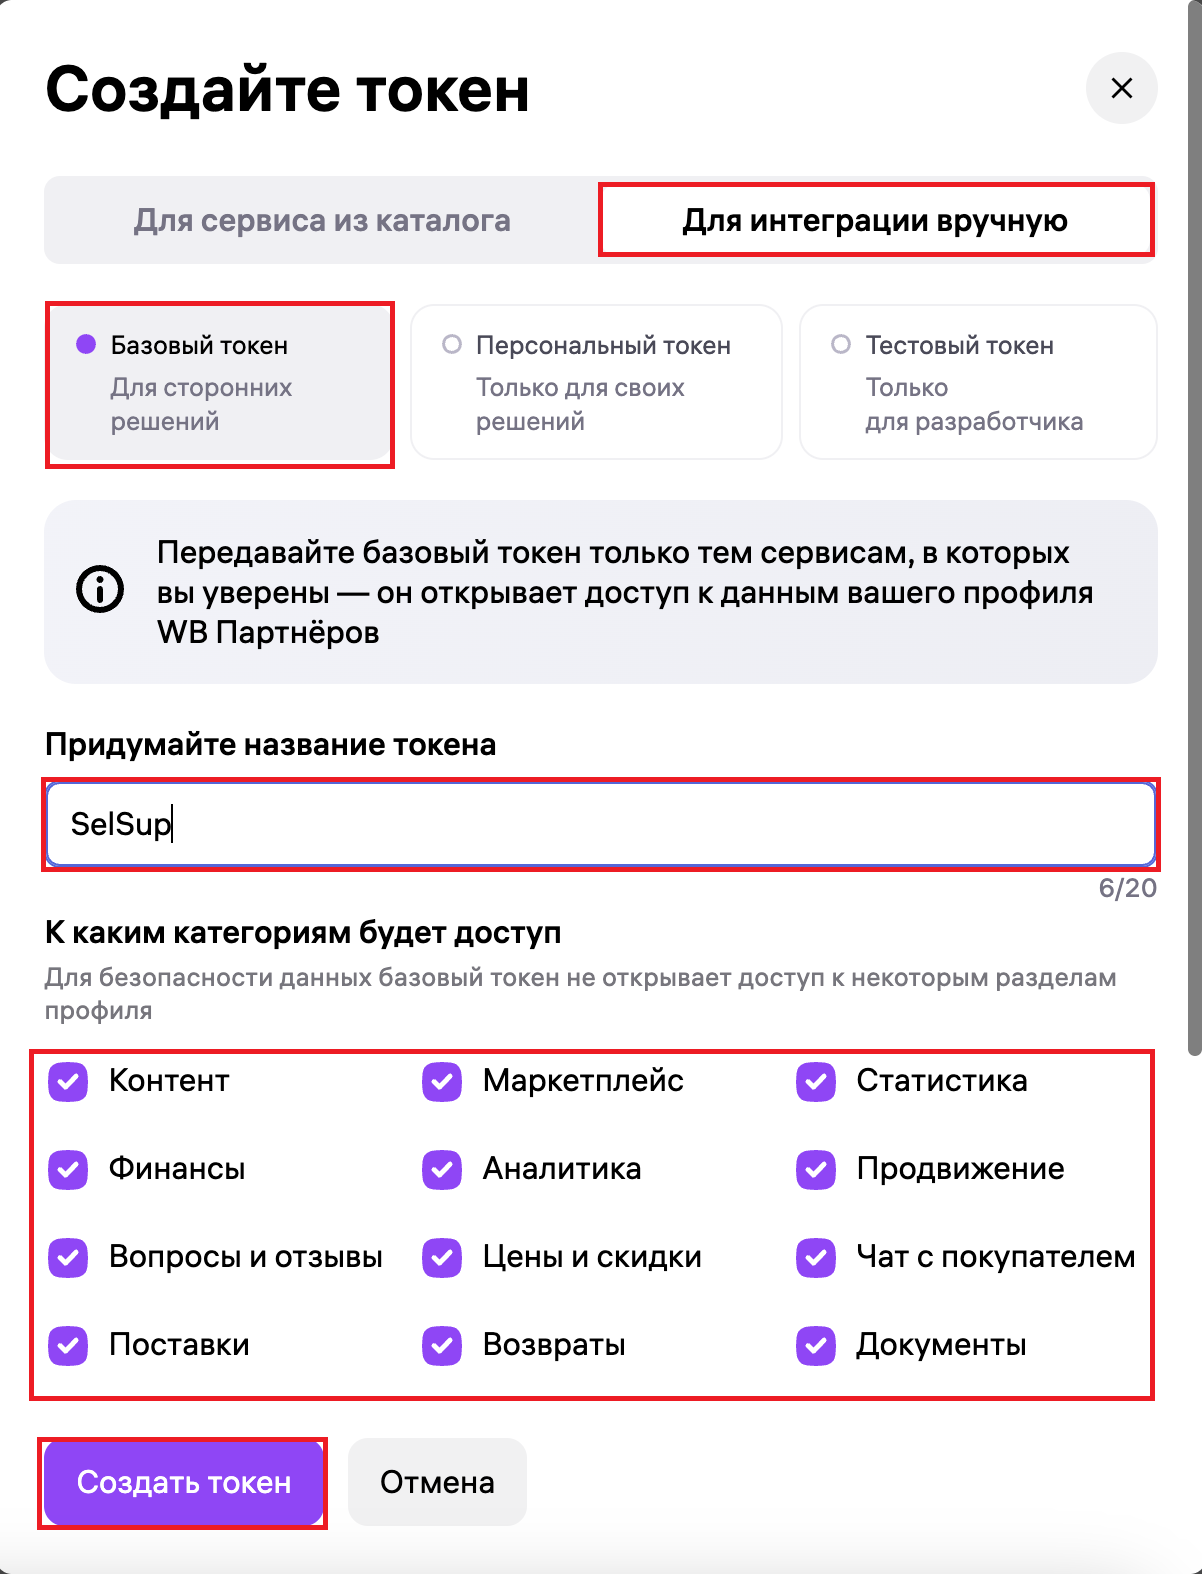Viewport: 1202px width, 1574px height.
Task: Click the info icon in the warning notice
Action: click(x=100, y=589)
